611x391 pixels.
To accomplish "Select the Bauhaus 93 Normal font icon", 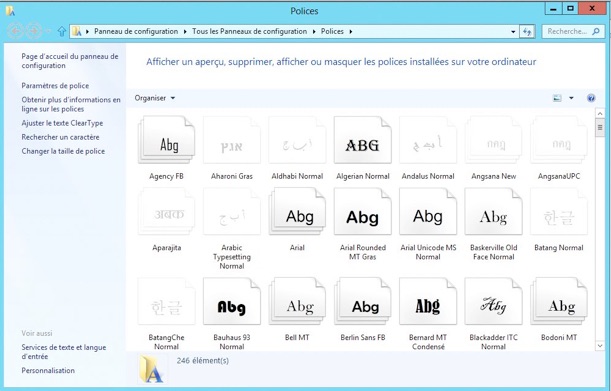I will (x=232, y=301).
